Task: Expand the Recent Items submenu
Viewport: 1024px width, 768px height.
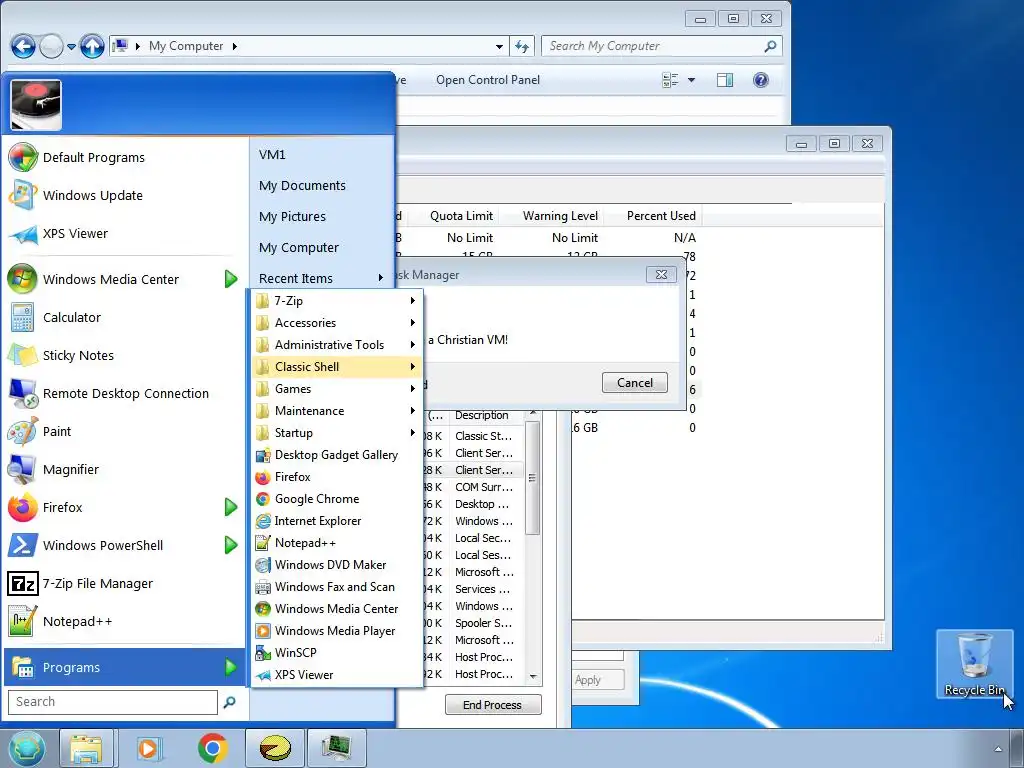Action: 321,278
